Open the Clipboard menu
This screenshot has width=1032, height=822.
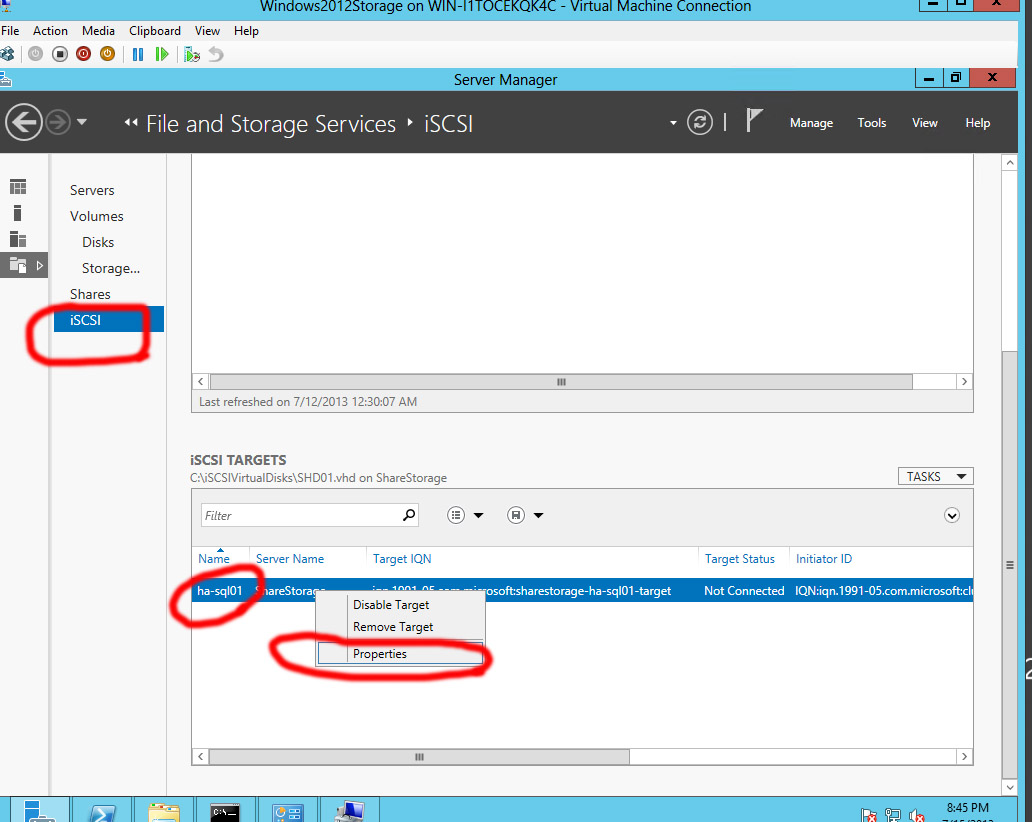point(154,30)
